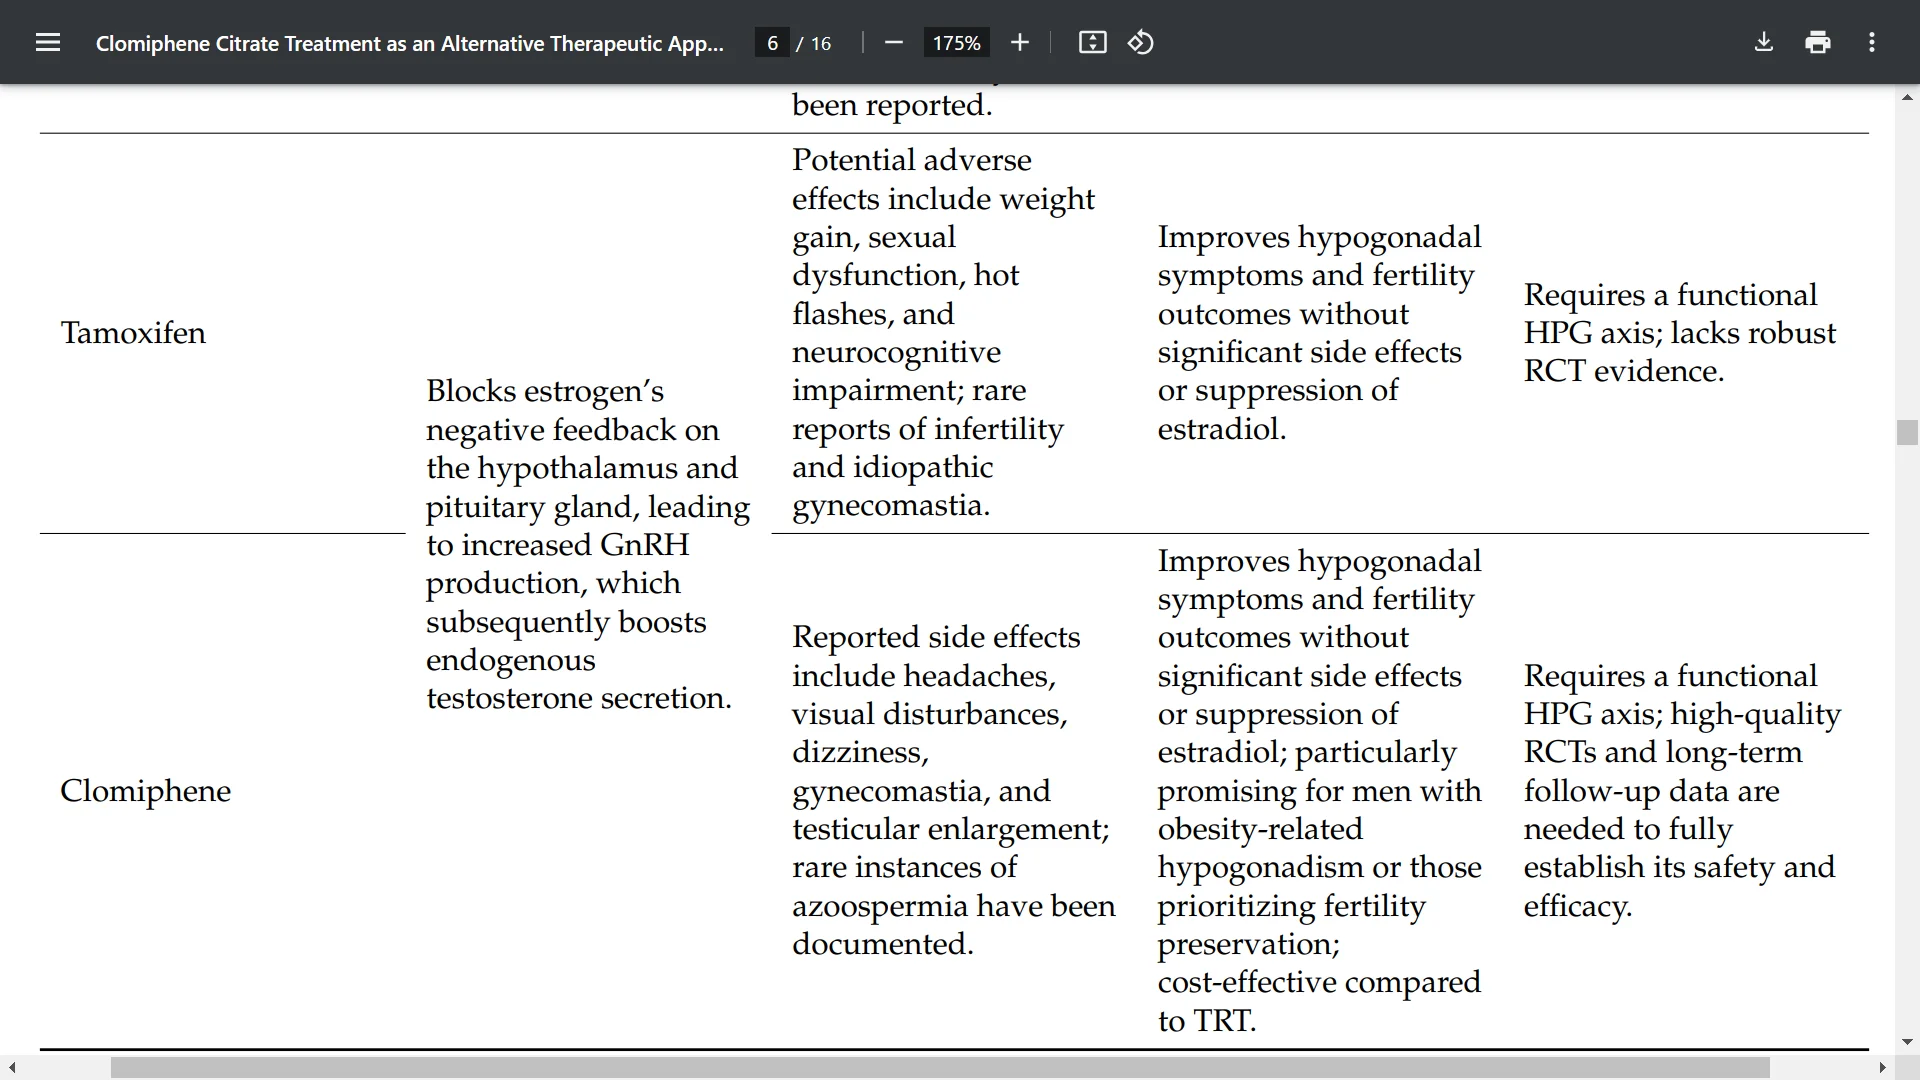Click the scroll down arrow
This screenshot has height=1080, width=1920.
pos(1907,1042)
